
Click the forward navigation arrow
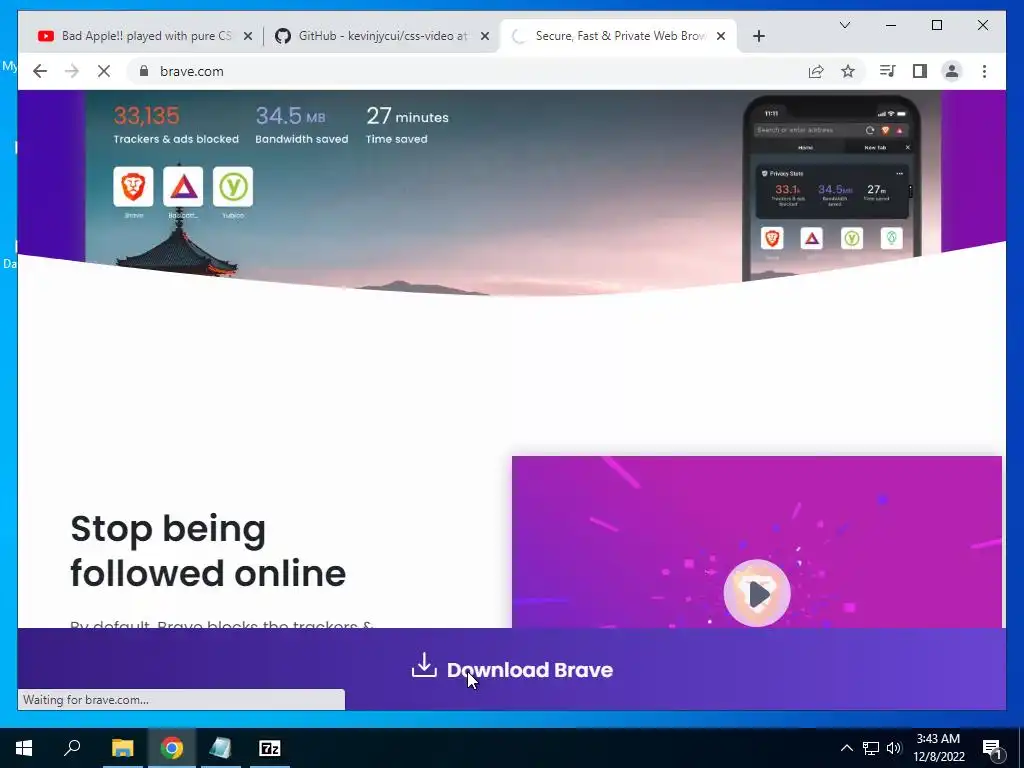72,71
